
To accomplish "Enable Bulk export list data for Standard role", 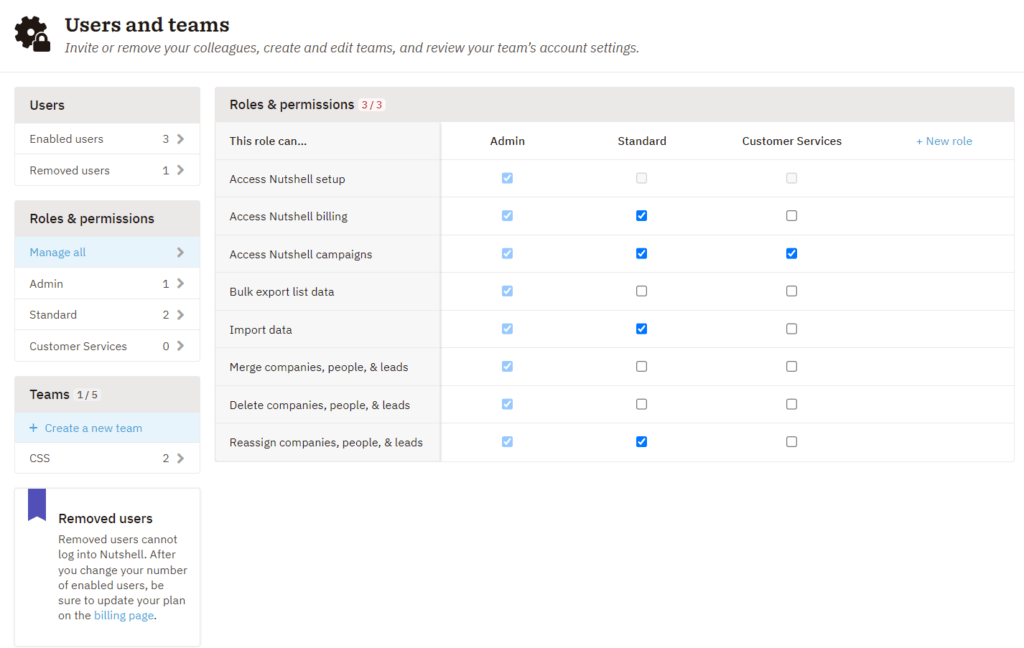I will [641, 291].
